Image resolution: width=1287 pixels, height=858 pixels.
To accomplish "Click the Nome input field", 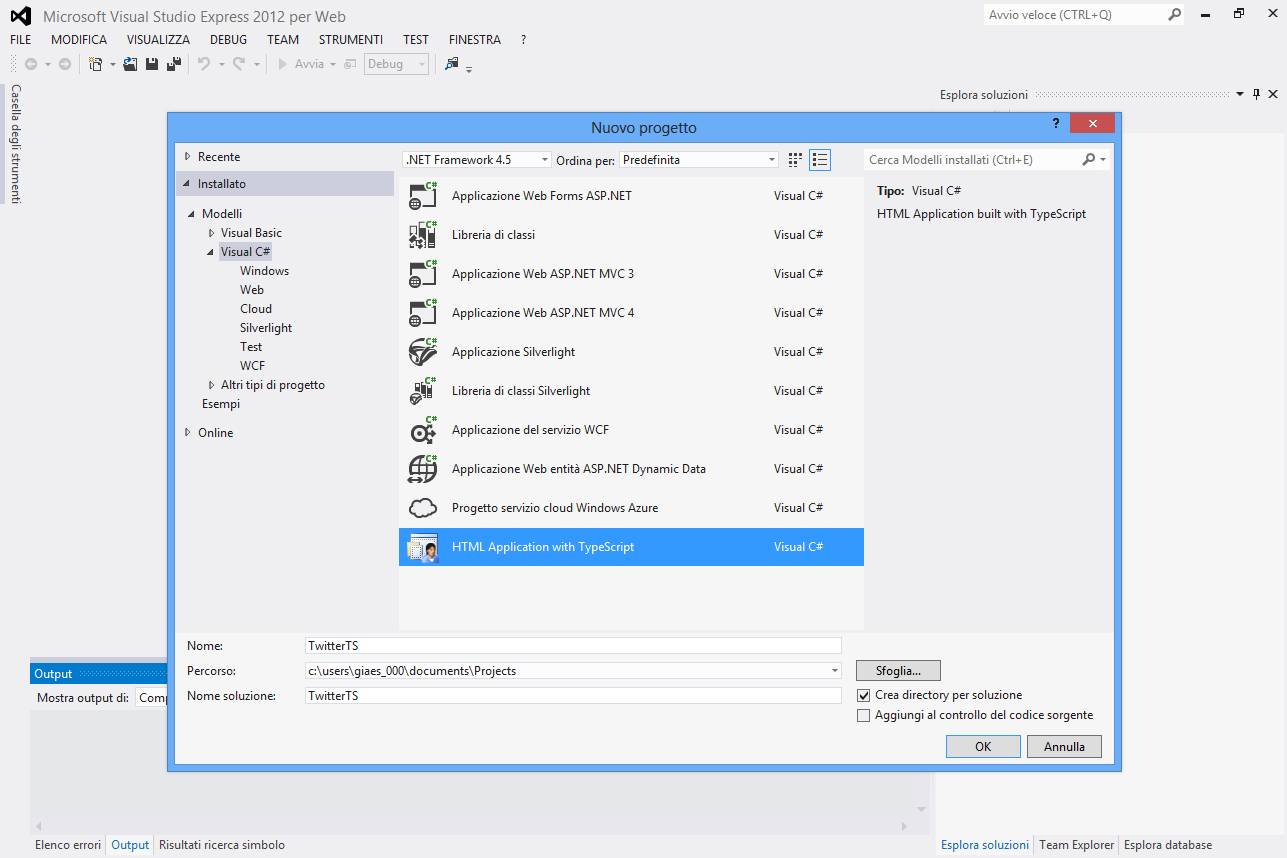I will 573,646.
